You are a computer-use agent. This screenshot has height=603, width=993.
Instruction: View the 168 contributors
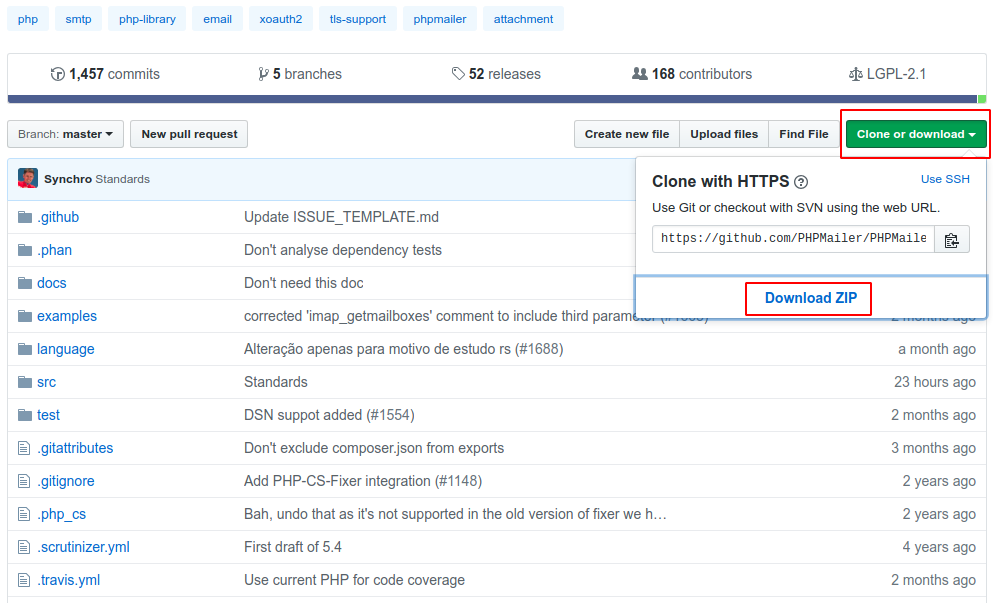click(x=692, y=74)
